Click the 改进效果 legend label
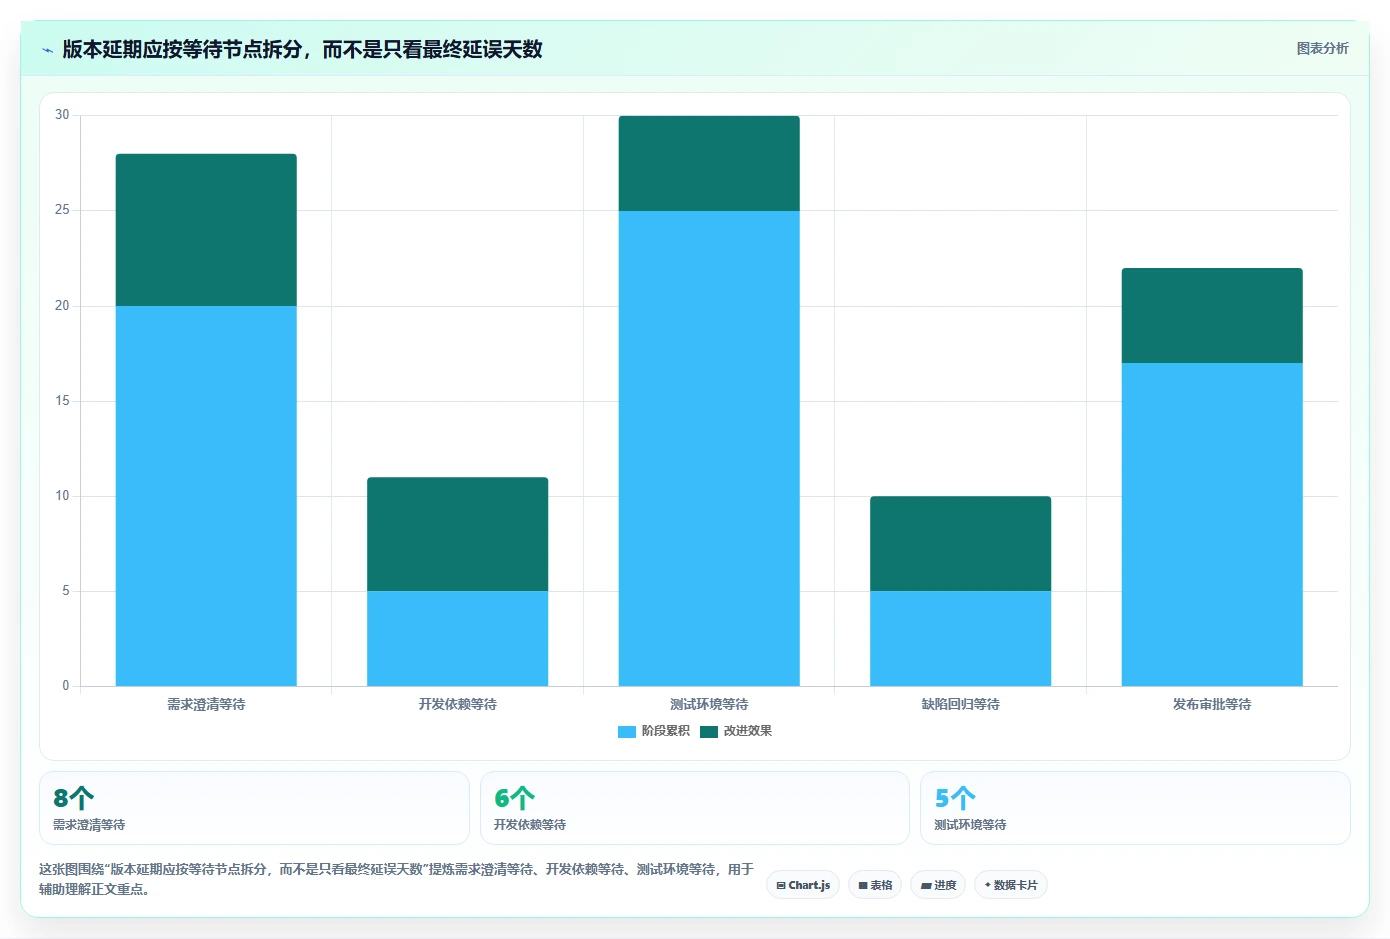The width and height of the screenshot is (1390, 939). point(748,731)
